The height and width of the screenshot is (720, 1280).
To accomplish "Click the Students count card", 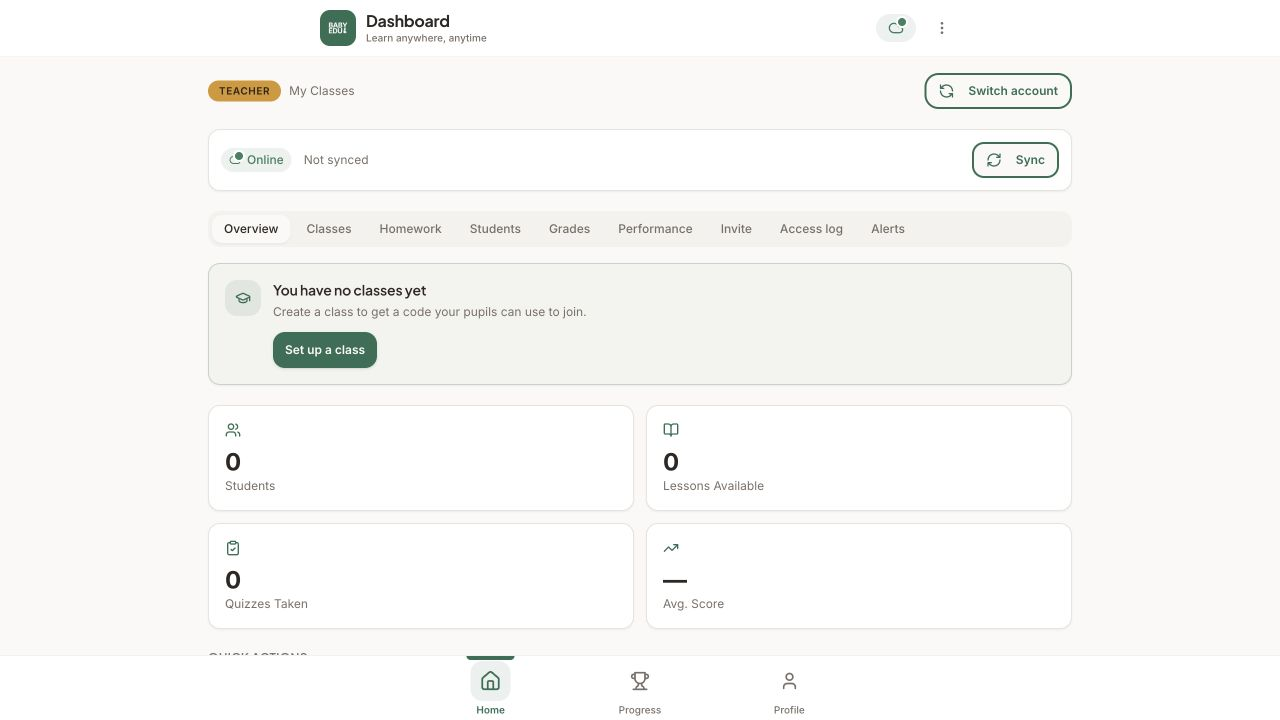I will tap(421, 458).
